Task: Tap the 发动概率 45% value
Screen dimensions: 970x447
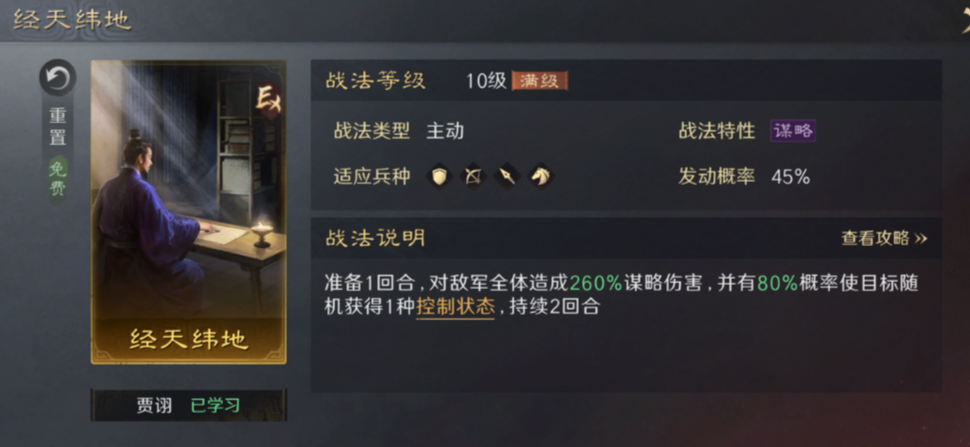Action: click(x=791, y=177)
